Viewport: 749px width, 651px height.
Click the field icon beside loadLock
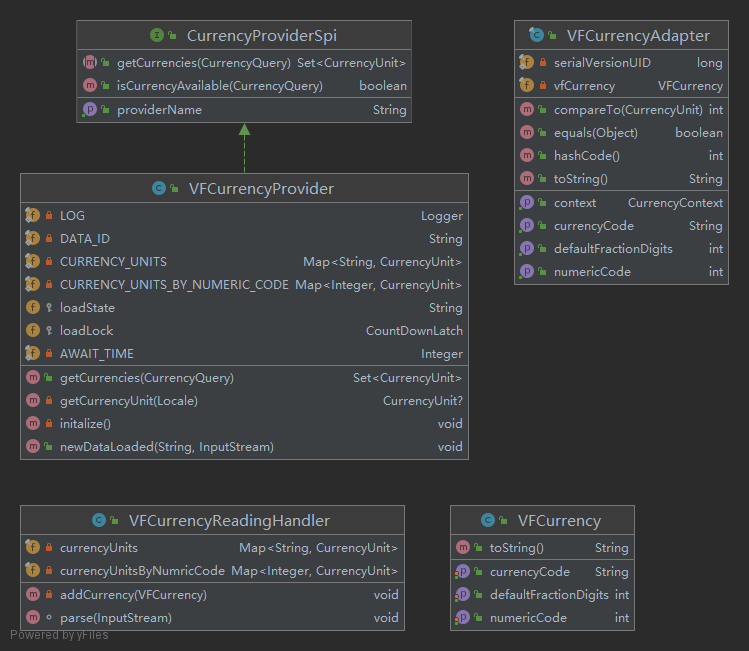tap(32, 330)
